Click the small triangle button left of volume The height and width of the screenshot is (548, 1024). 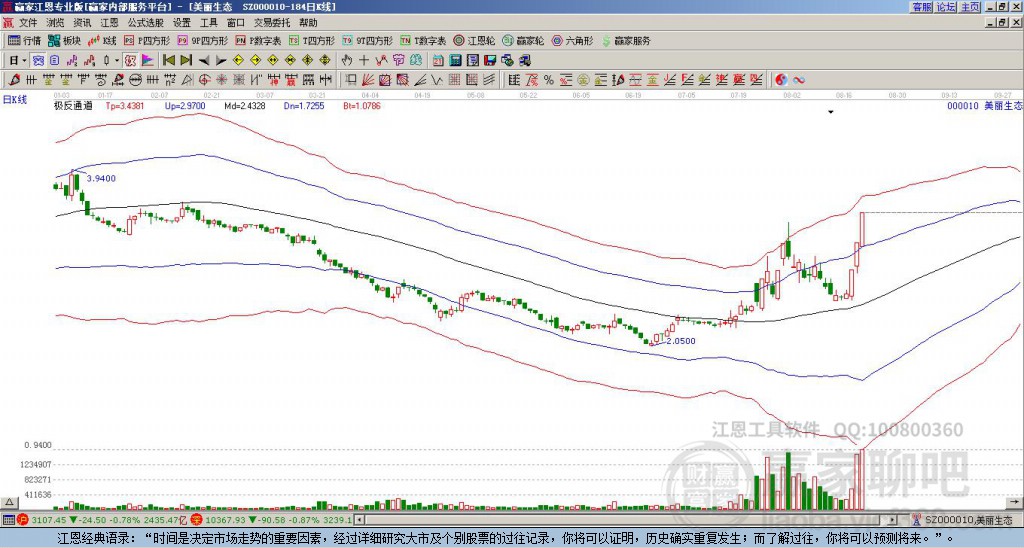click(x=9, y=502)
